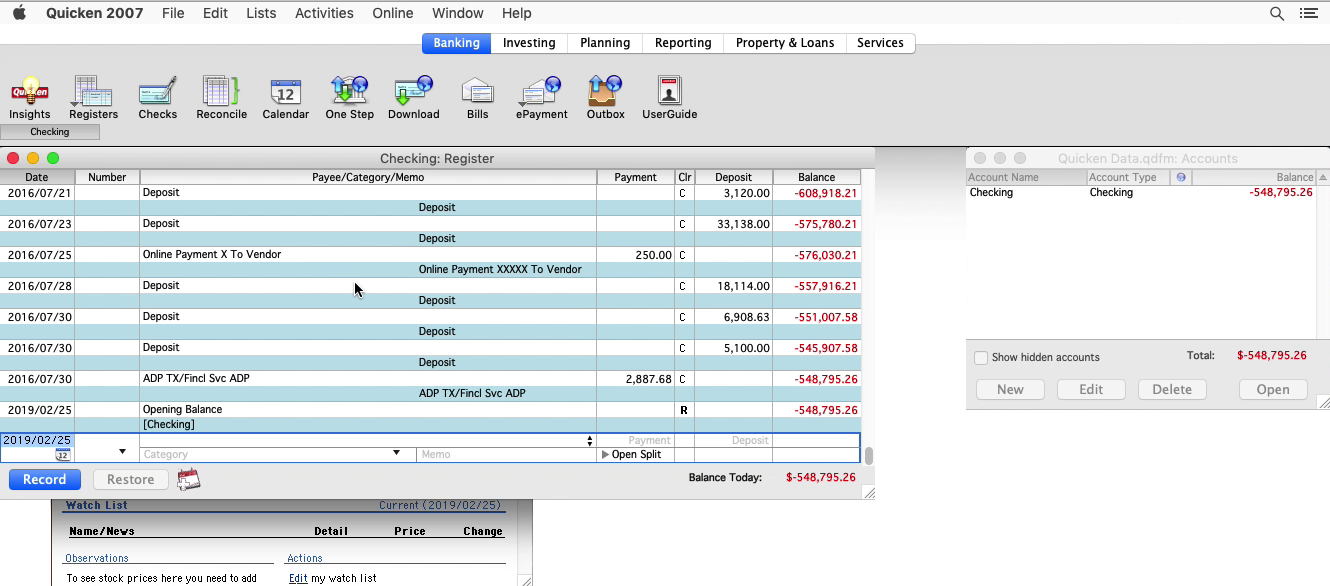Viewport: 1330px width, 586px height.
Task: Open the ePayment toolbar icon
Action: [x=541, y=98]
